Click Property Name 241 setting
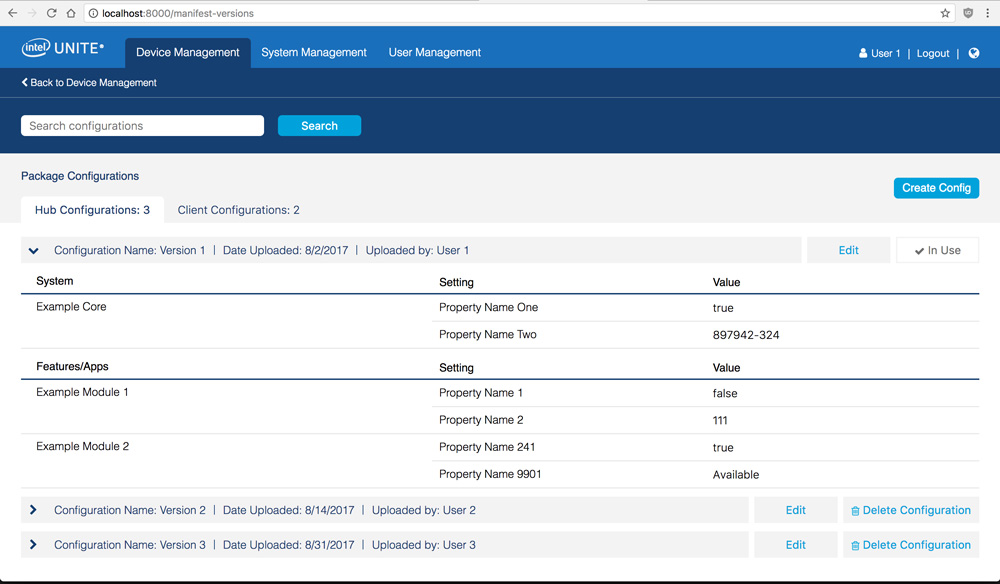Screen dimensions: 1000x584 click(x=487, y=447)
